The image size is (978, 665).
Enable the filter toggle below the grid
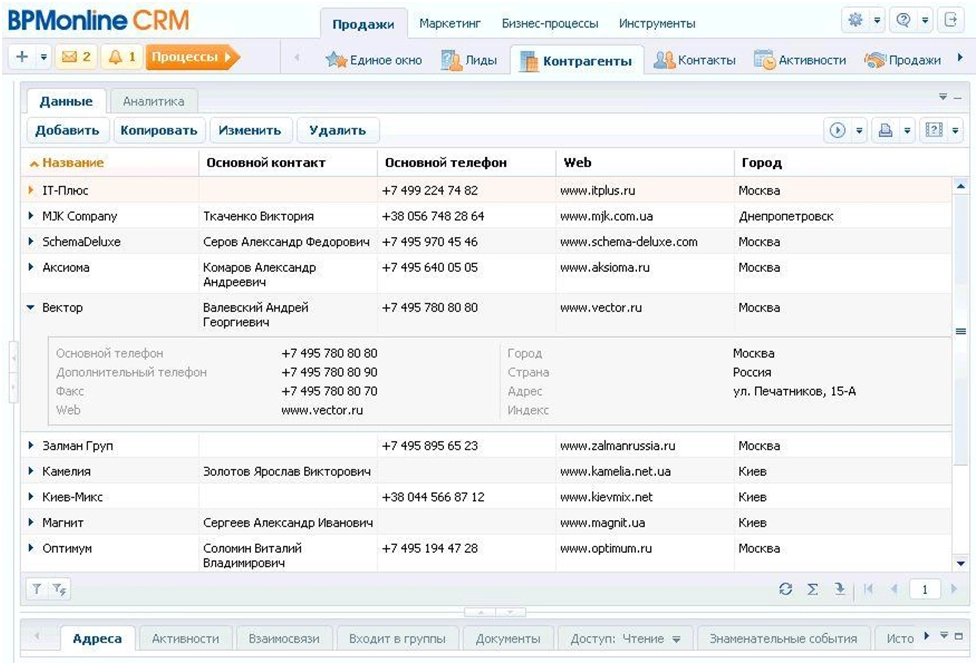click(35, 589)
